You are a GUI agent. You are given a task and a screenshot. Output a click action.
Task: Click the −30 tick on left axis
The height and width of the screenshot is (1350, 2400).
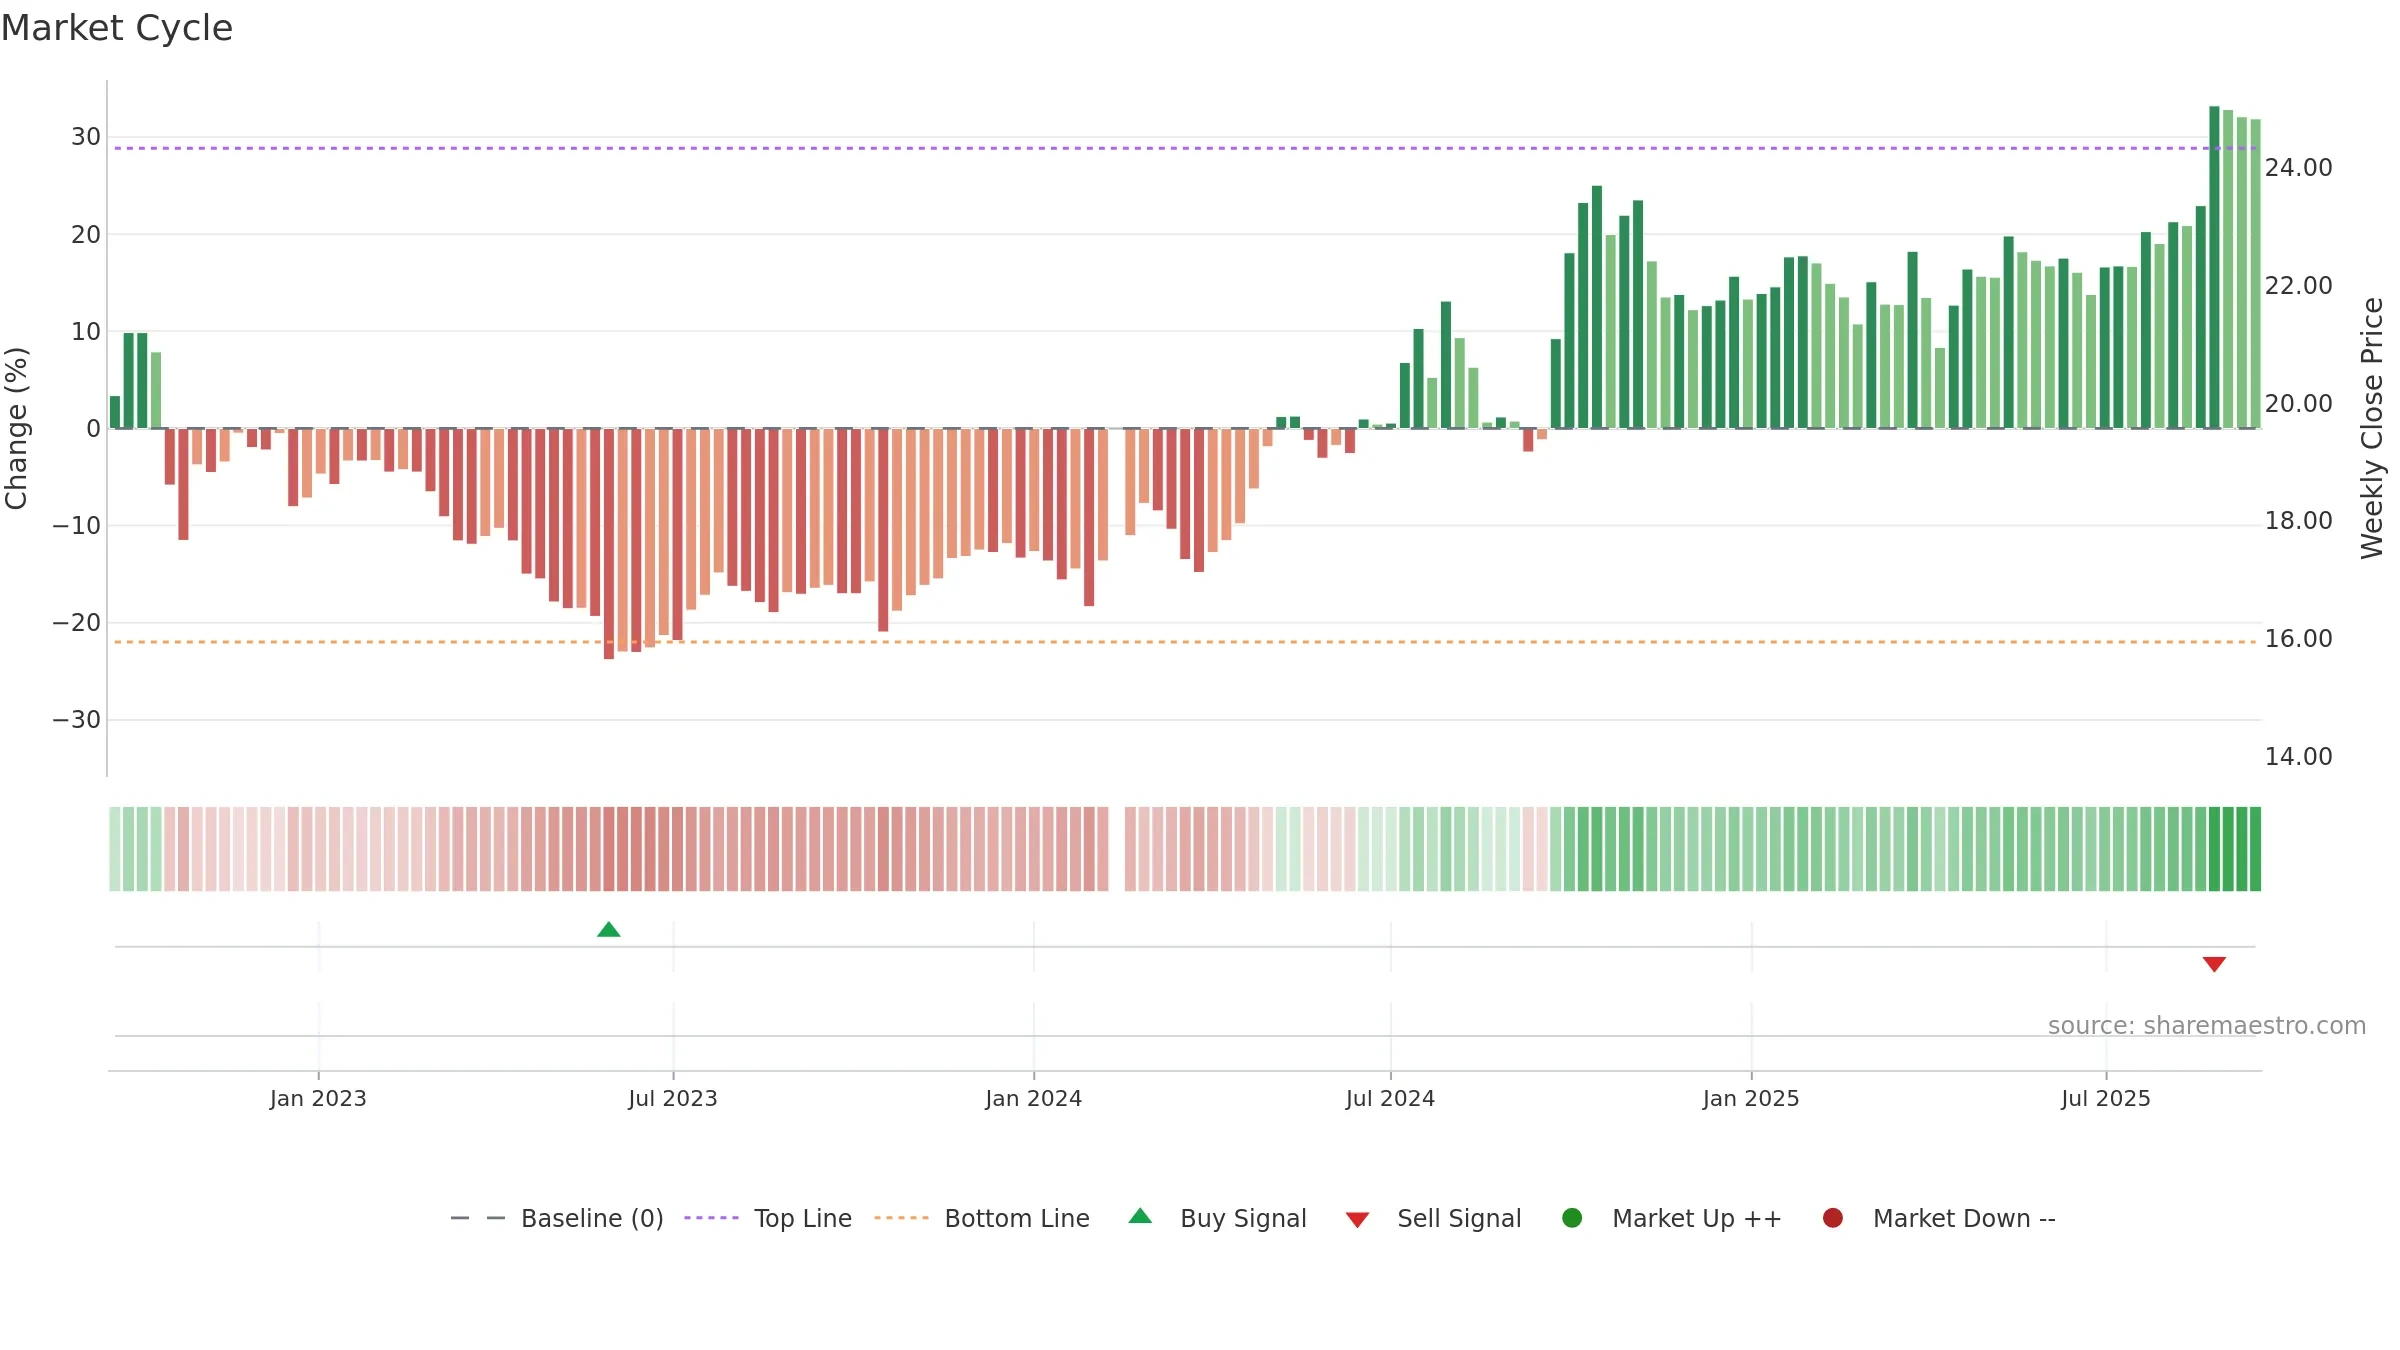point(77,720)
